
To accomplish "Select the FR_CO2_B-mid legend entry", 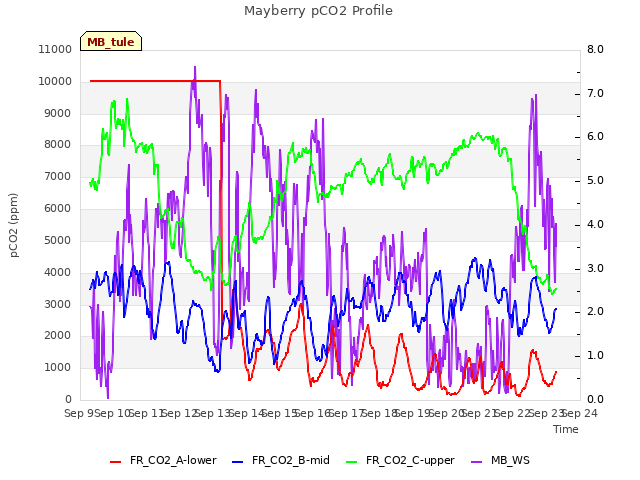I will click(x=281, y=460).
